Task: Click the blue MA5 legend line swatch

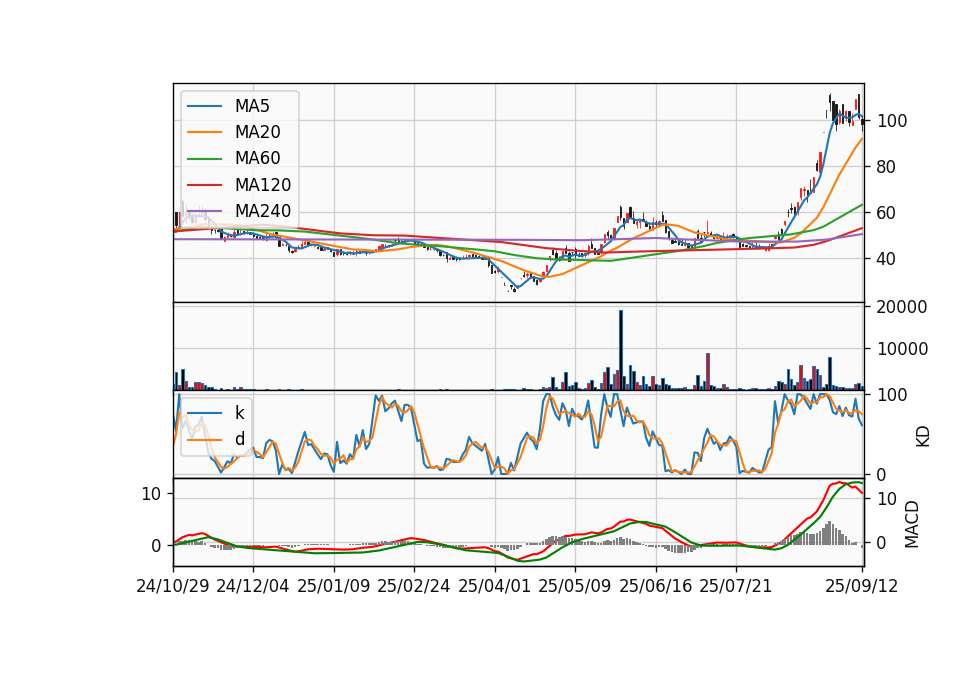Action: pyautogui.click(x=204, y=107)
